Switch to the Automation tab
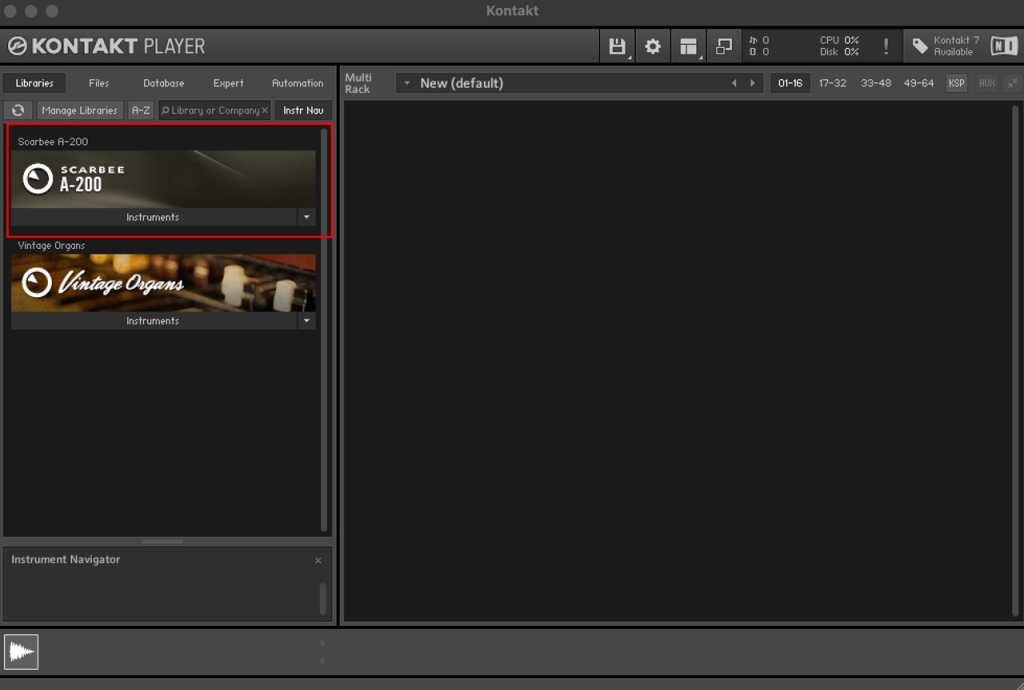 pyautogui.click(x=297, y=83)
